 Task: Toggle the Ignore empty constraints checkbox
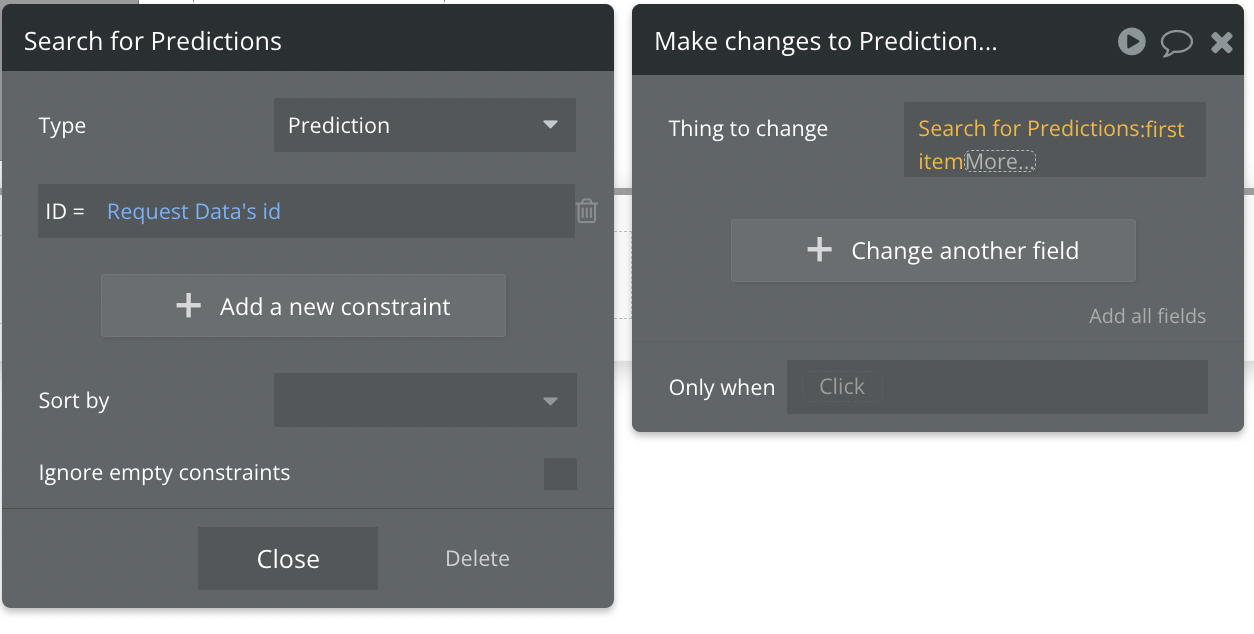pyautogui.click(x=560, y=473)
